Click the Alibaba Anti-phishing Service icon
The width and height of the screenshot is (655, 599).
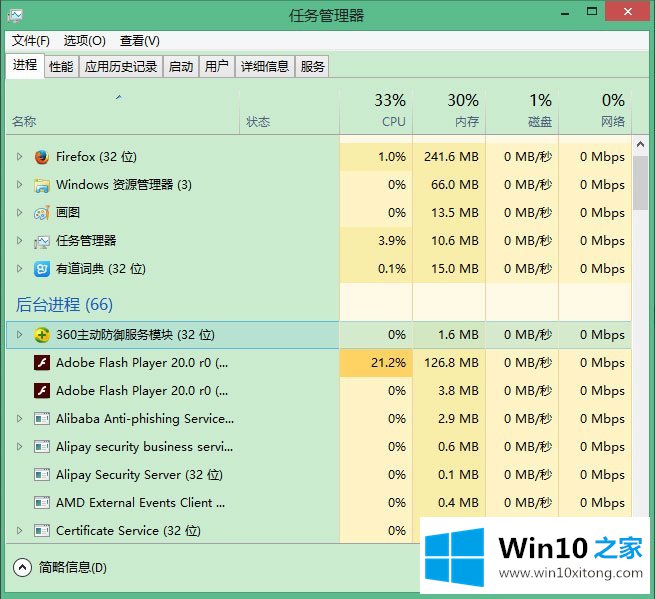click(x=42, y=419)
